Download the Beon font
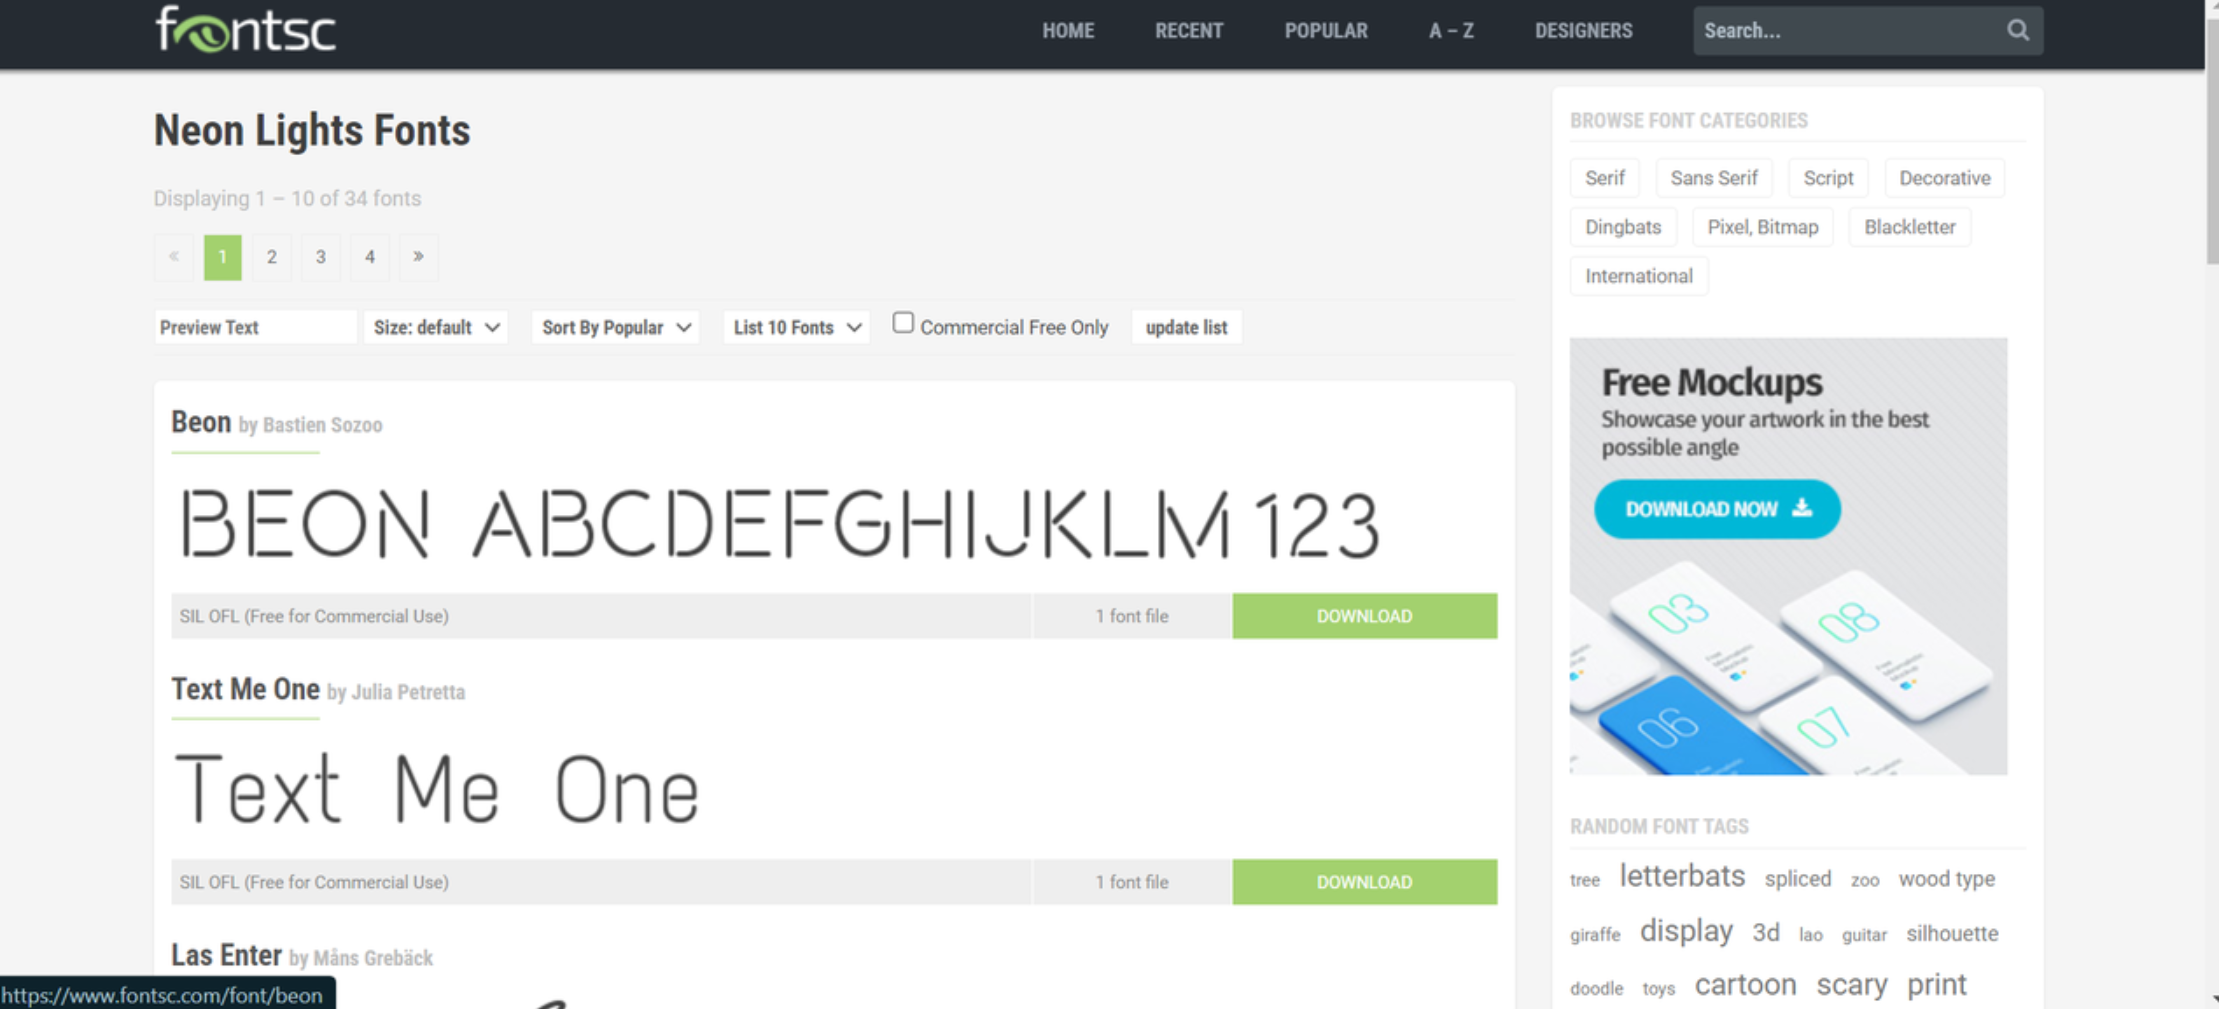This screenshot has height=1009, width=2219. (1364, 616)
